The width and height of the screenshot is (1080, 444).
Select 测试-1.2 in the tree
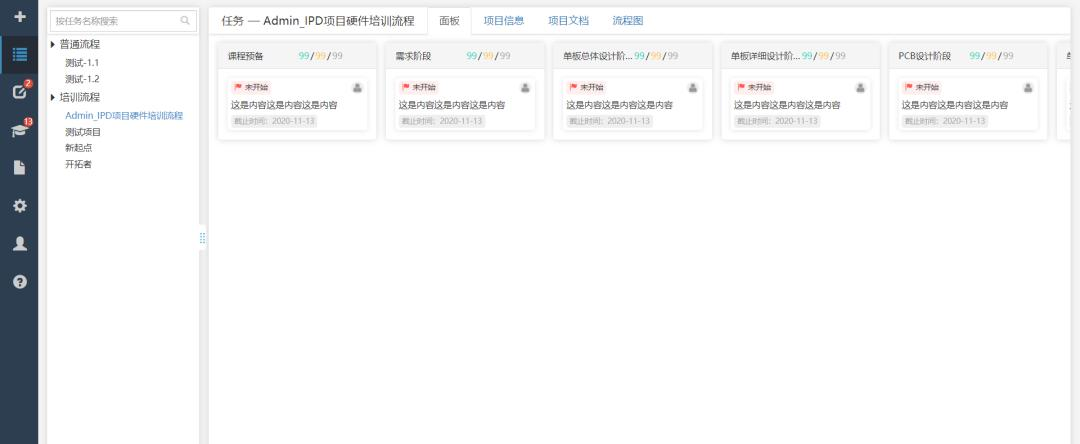point(82,79)
